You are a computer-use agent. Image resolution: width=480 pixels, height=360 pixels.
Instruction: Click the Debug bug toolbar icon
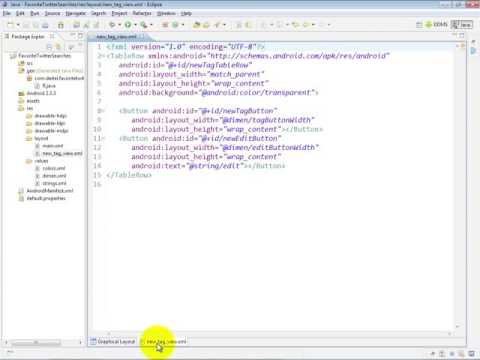[112, 25]
